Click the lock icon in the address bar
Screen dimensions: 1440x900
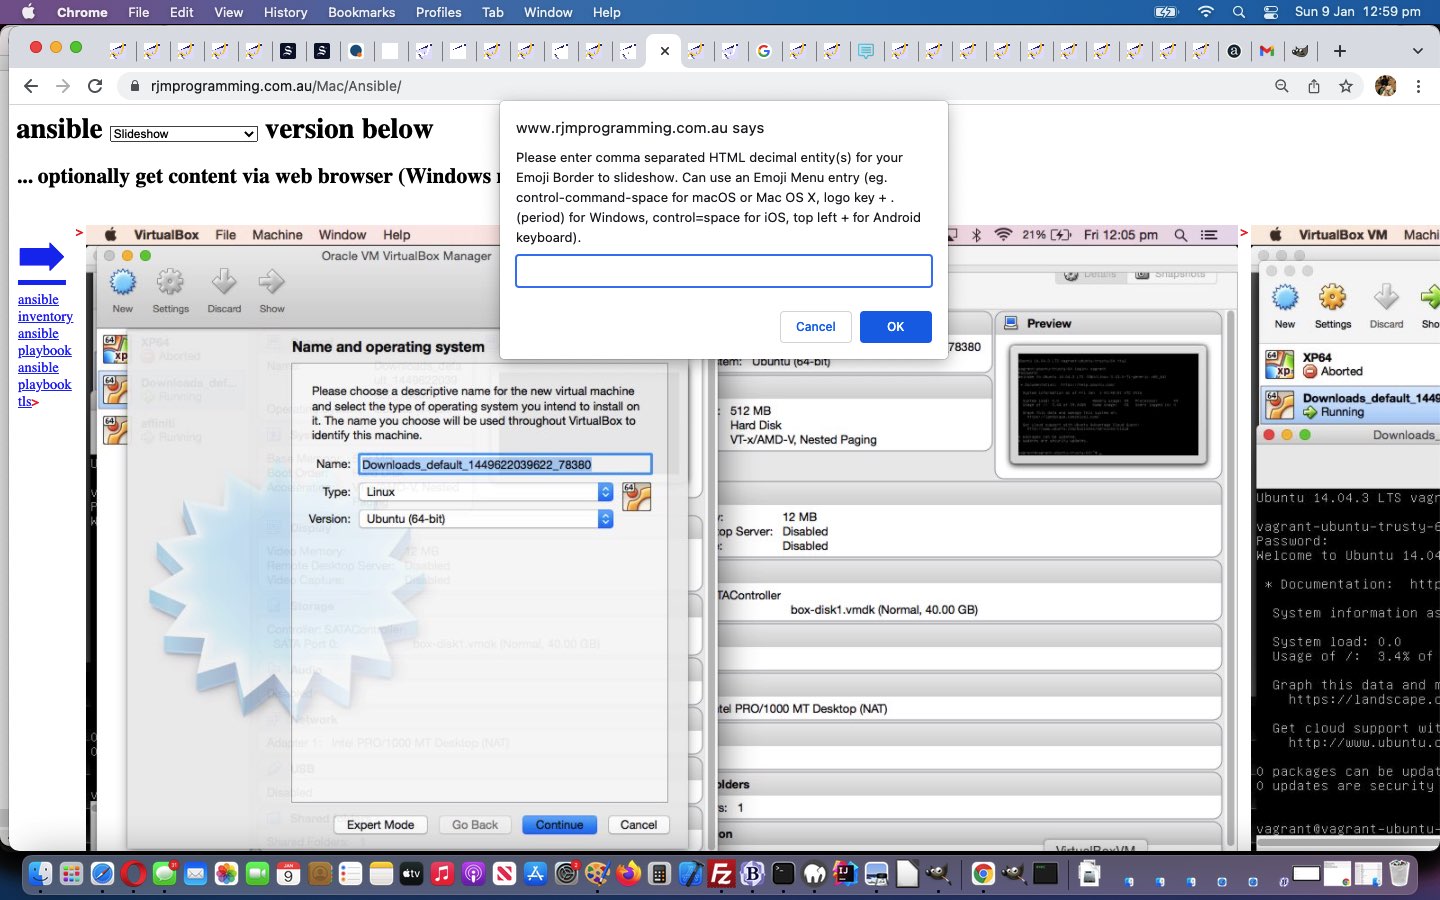click(134, 86)
